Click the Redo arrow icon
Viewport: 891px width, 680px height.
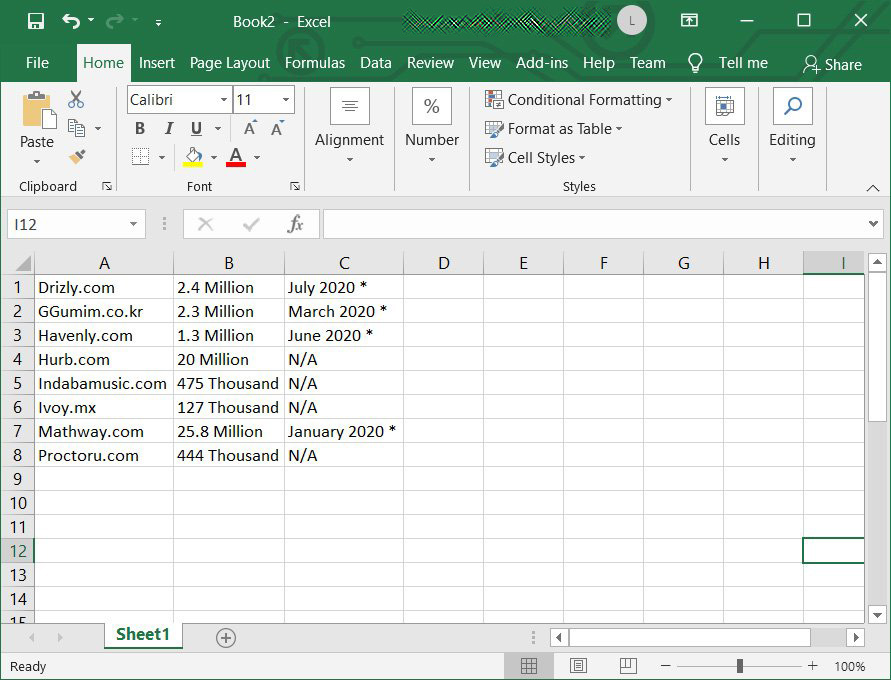click(x=115, y=21)
